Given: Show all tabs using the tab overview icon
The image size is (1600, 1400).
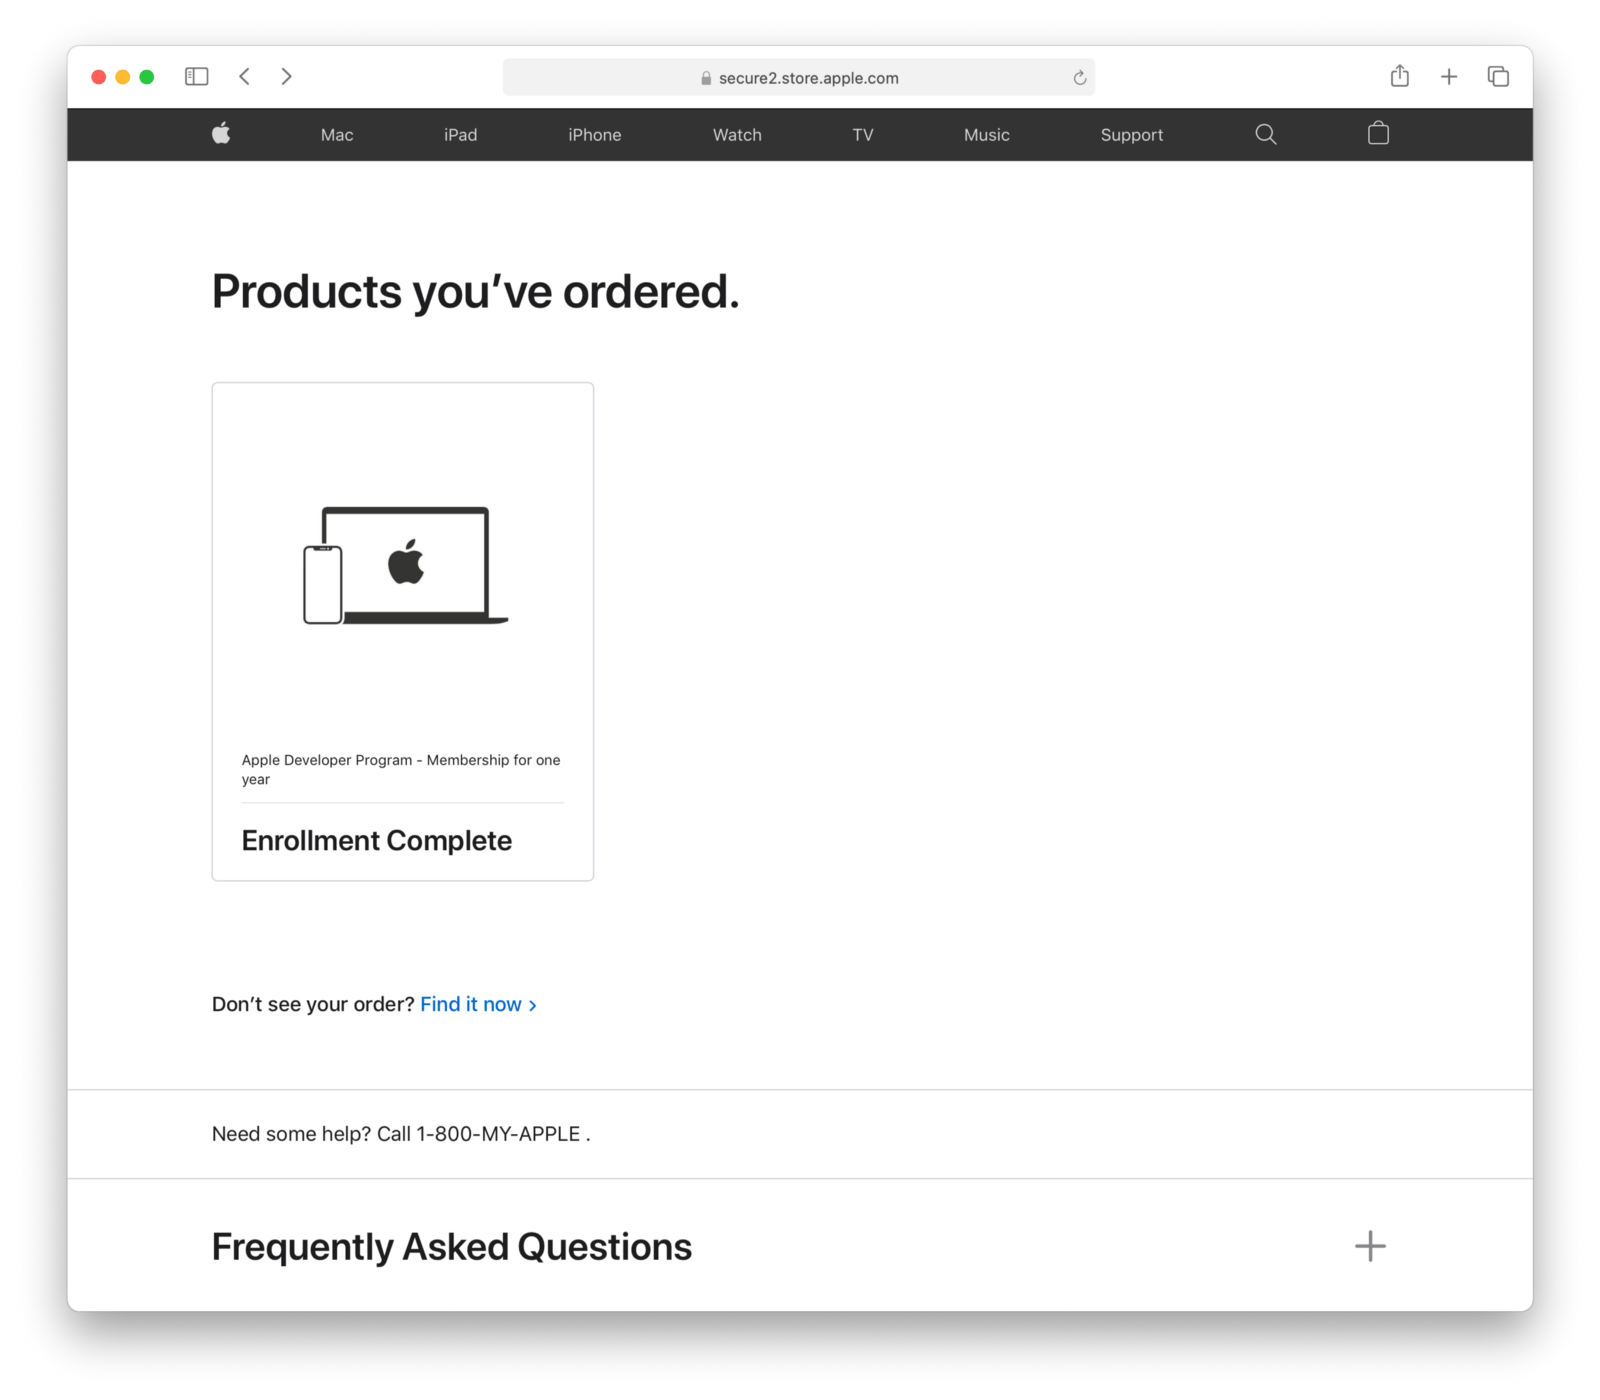Looking at the screenshot, I should point(1497,76).
